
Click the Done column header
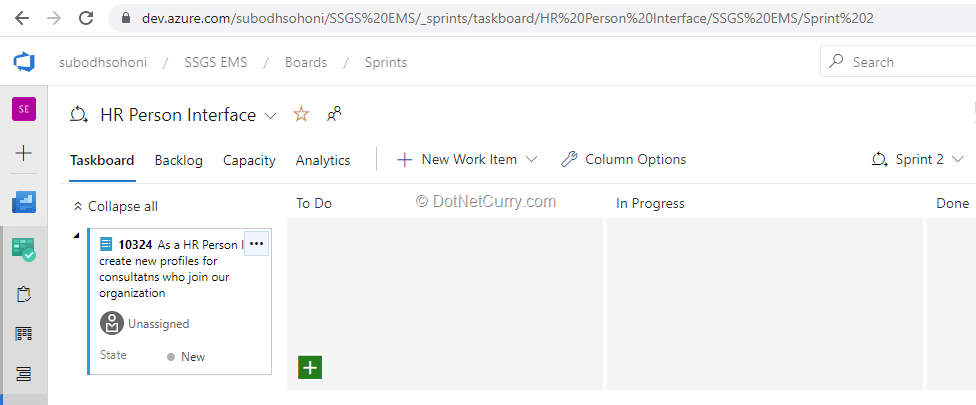coord(952,203)
